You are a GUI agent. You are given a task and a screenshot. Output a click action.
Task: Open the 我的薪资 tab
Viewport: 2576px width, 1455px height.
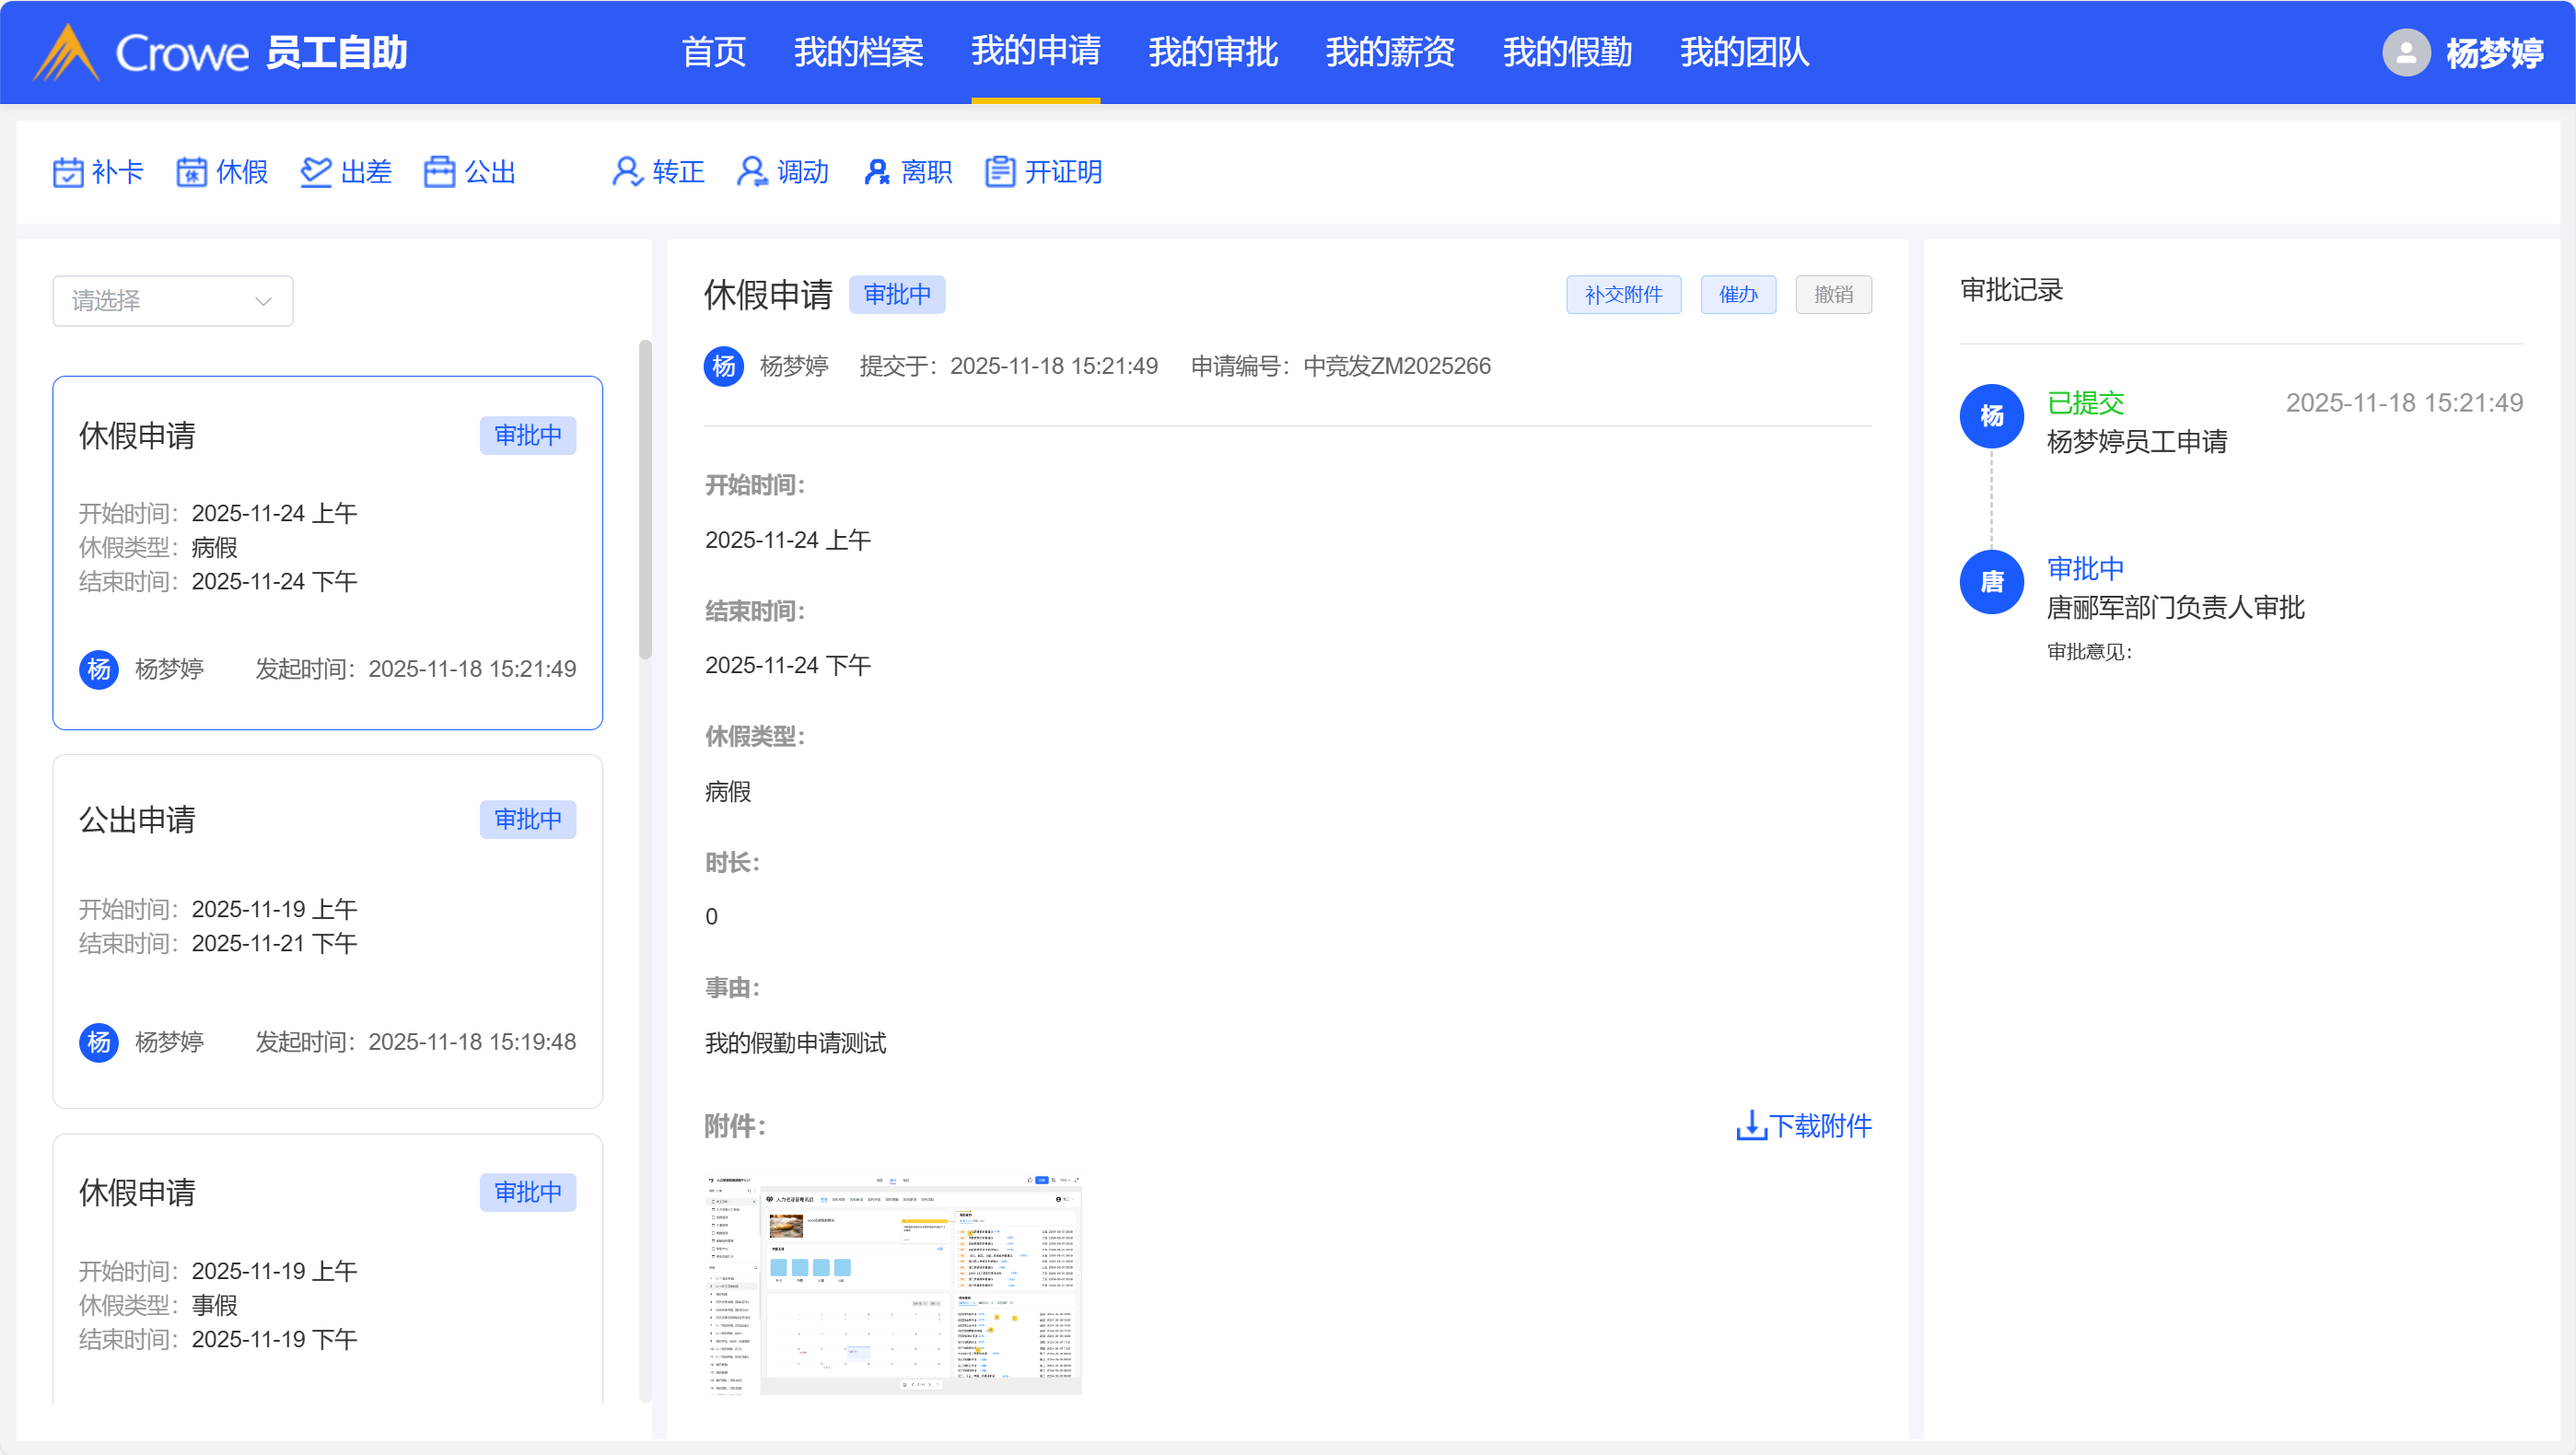[x=1390, y=52]
